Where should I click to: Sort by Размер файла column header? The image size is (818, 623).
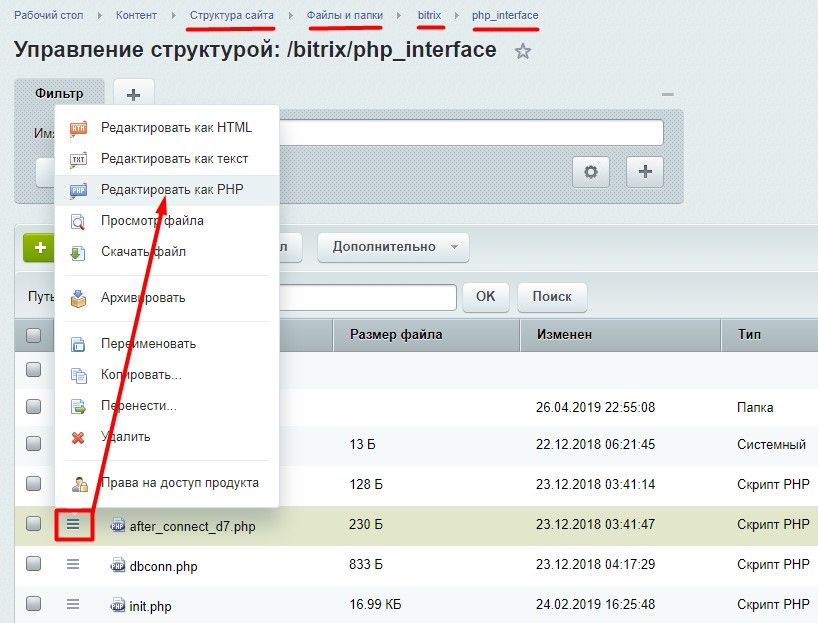(x=396, y=335)
